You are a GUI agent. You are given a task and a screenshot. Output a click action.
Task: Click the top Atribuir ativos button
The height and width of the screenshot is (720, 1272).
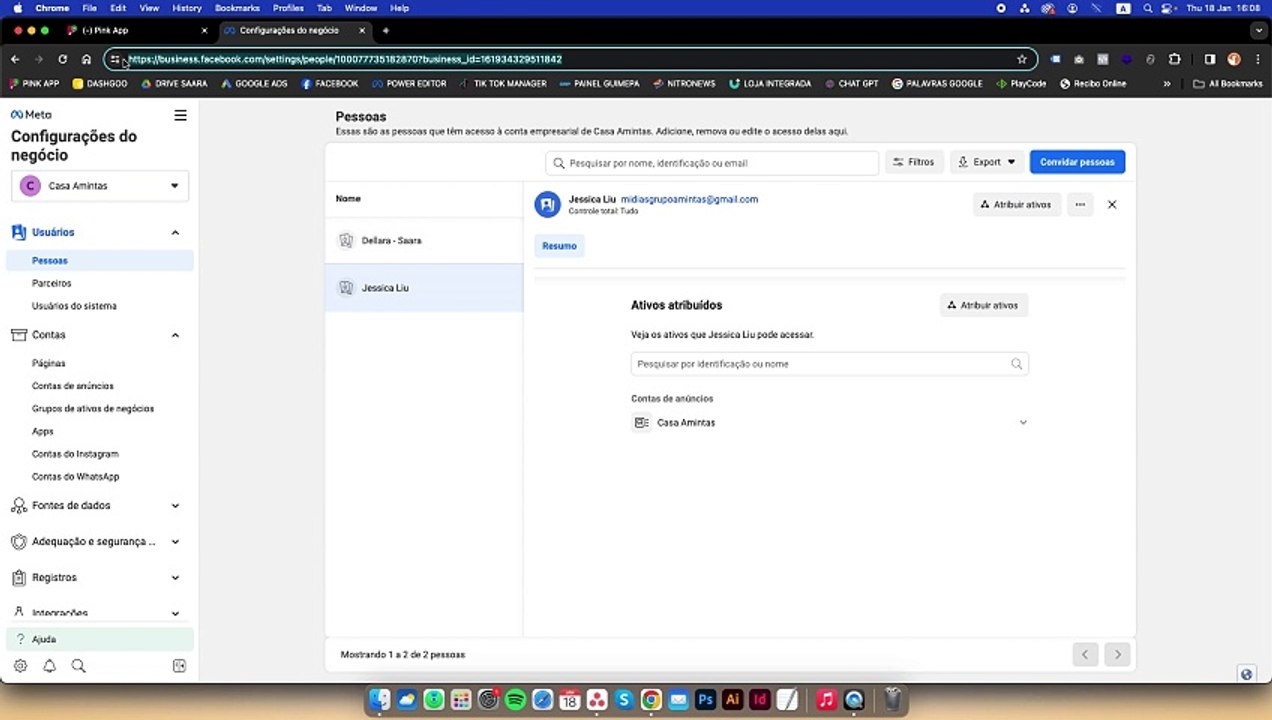pos(1015,204)
